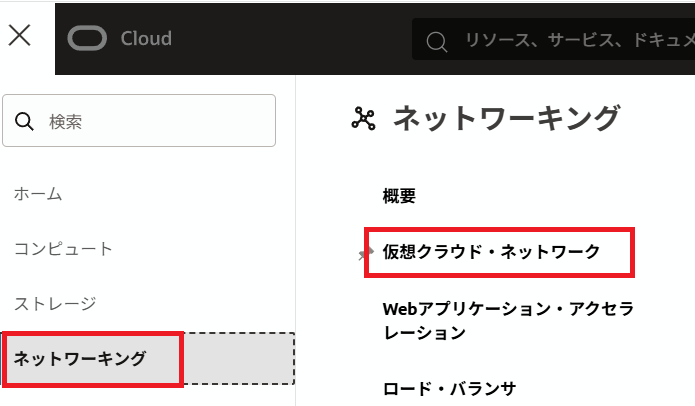This screenshot has width=695, height=406.
Task: Focus the リソース、サービス header search field
Action: [570, 41]
